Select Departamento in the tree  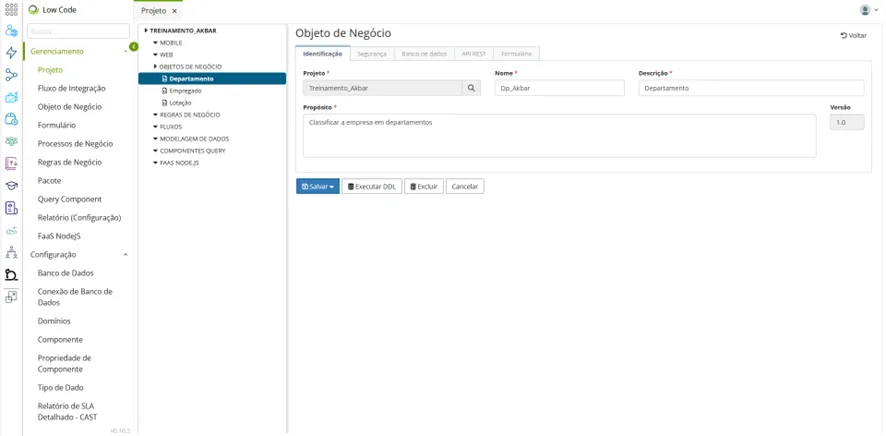pos(212,79)
